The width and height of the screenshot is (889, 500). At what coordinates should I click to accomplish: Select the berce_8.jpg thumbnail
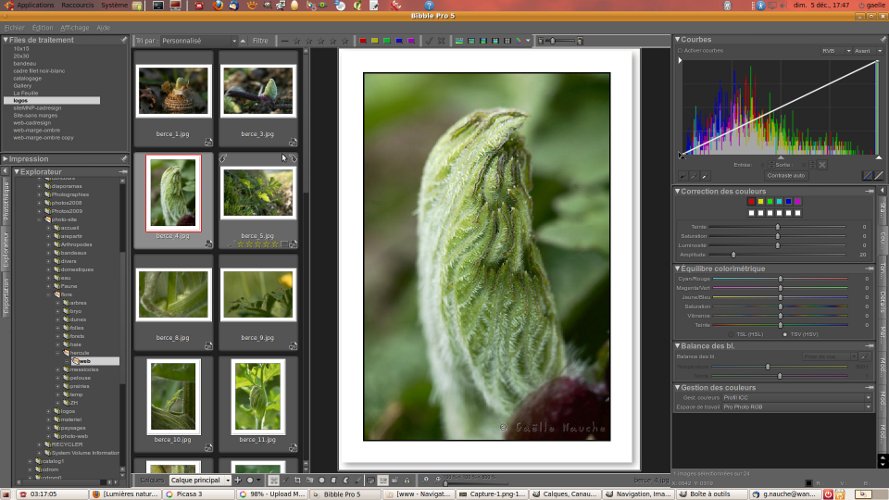coord(173,295)
